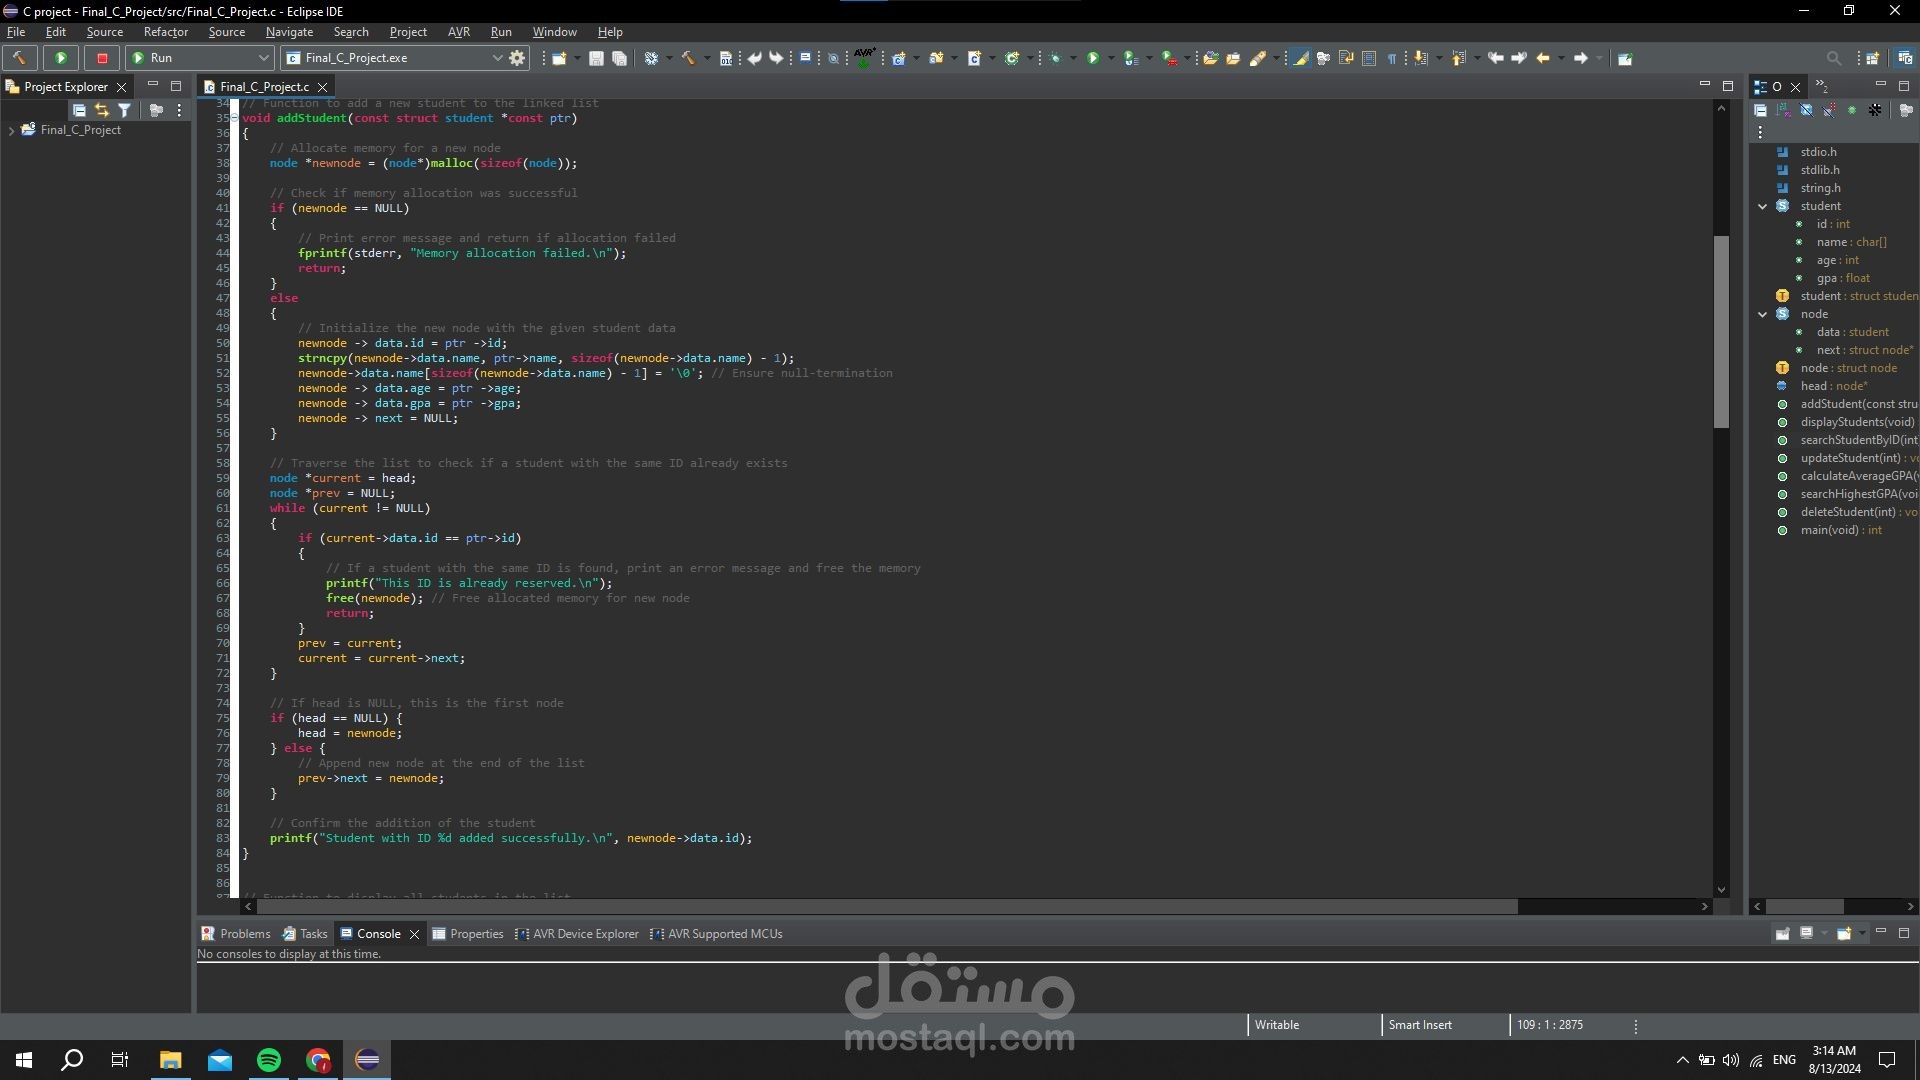
Task: Toggle Link with Editor in Project Explorer
Action: click(101, 110)
